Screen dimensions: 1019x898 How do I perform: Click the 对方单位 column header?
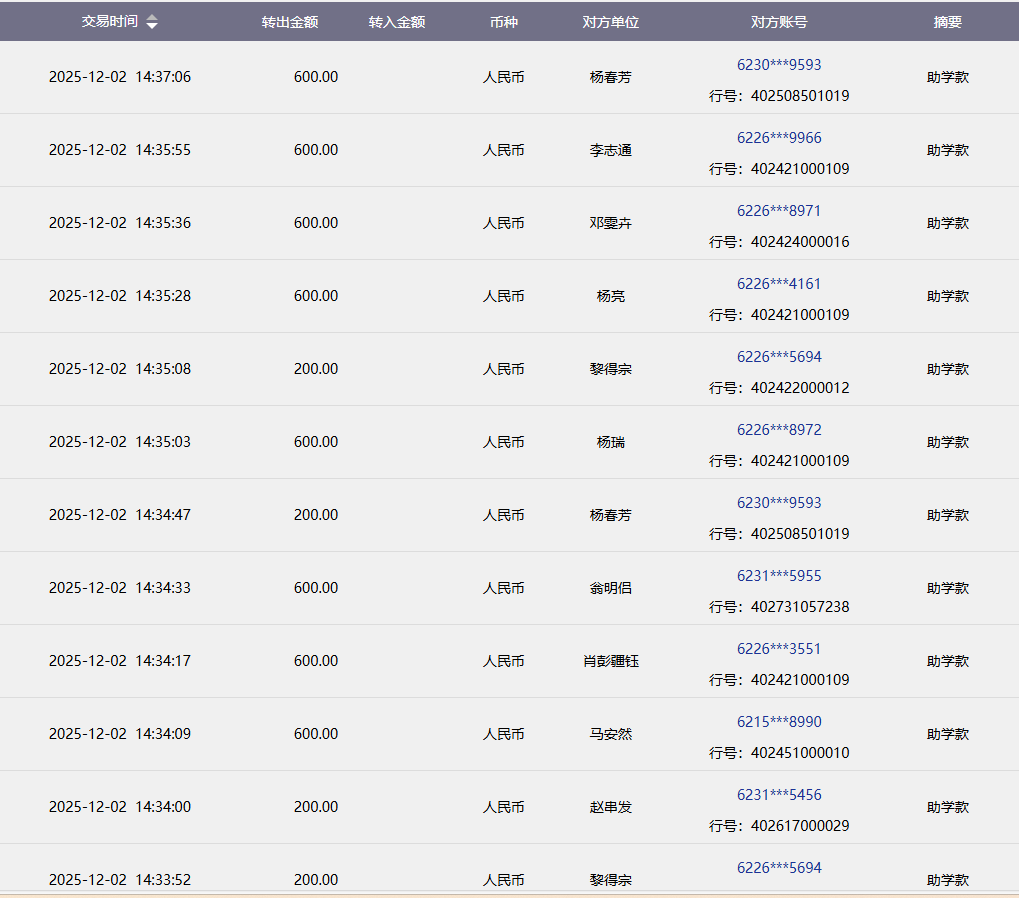click(610, 22)
